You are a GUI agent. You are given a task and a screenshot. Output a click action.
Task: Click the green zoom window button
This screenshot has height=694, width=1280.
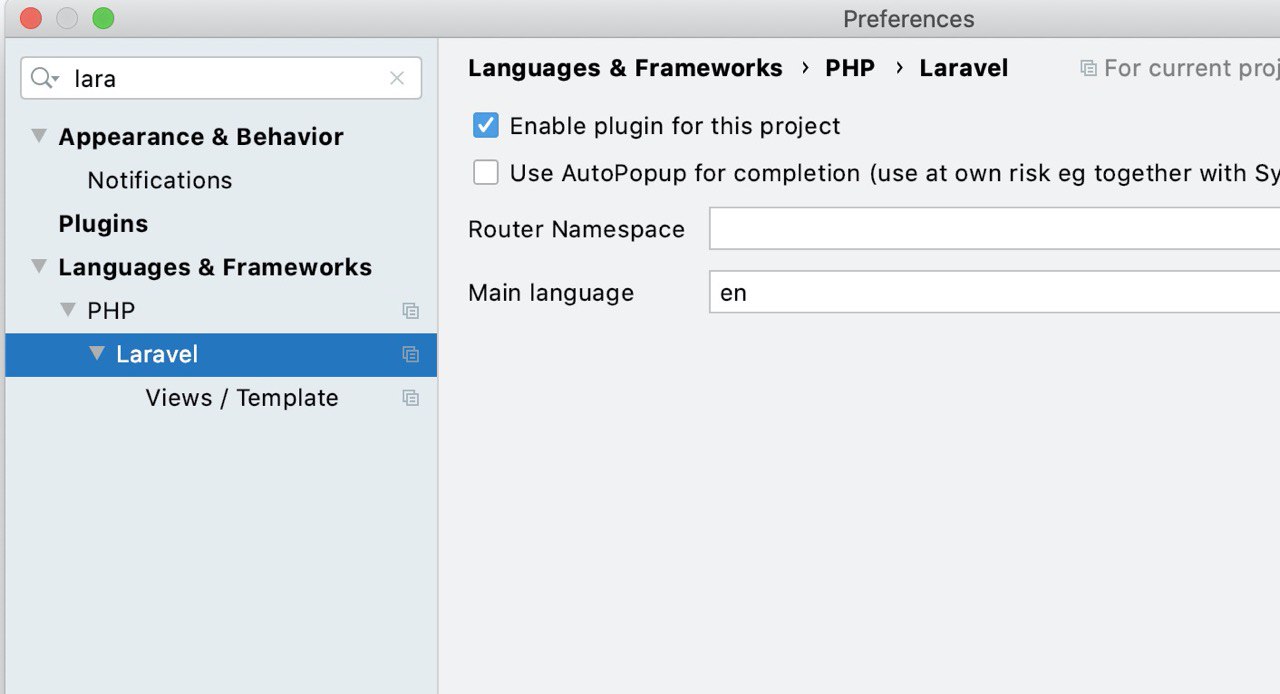(103, 18)
